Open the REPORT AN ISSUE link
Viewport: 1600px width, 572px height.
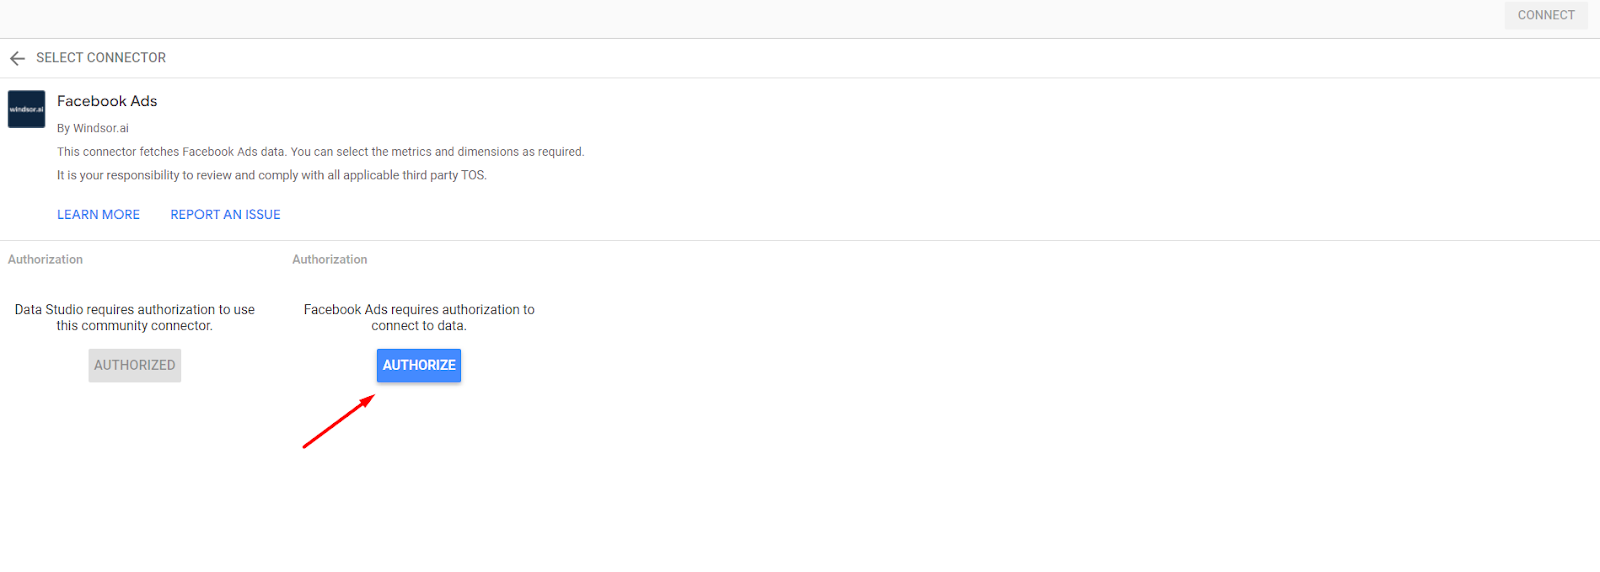click(x=225, y=215)
